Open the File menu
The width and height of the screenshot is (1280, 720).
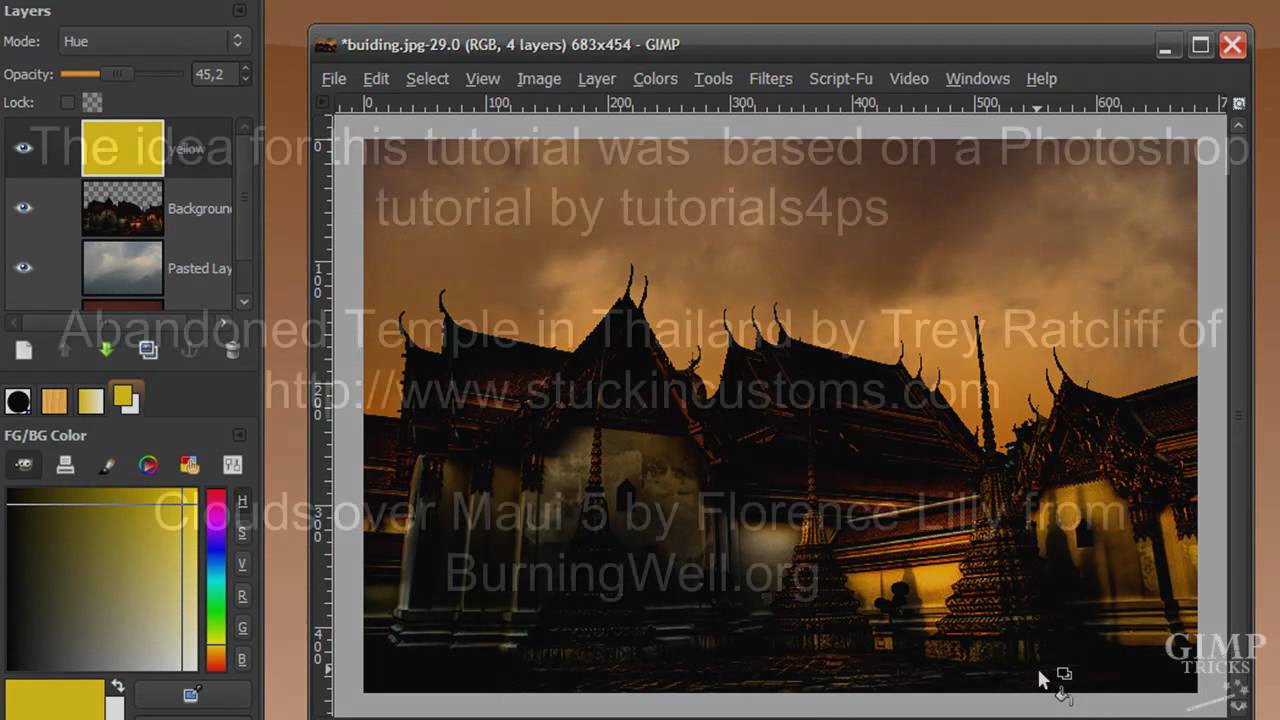334,79
